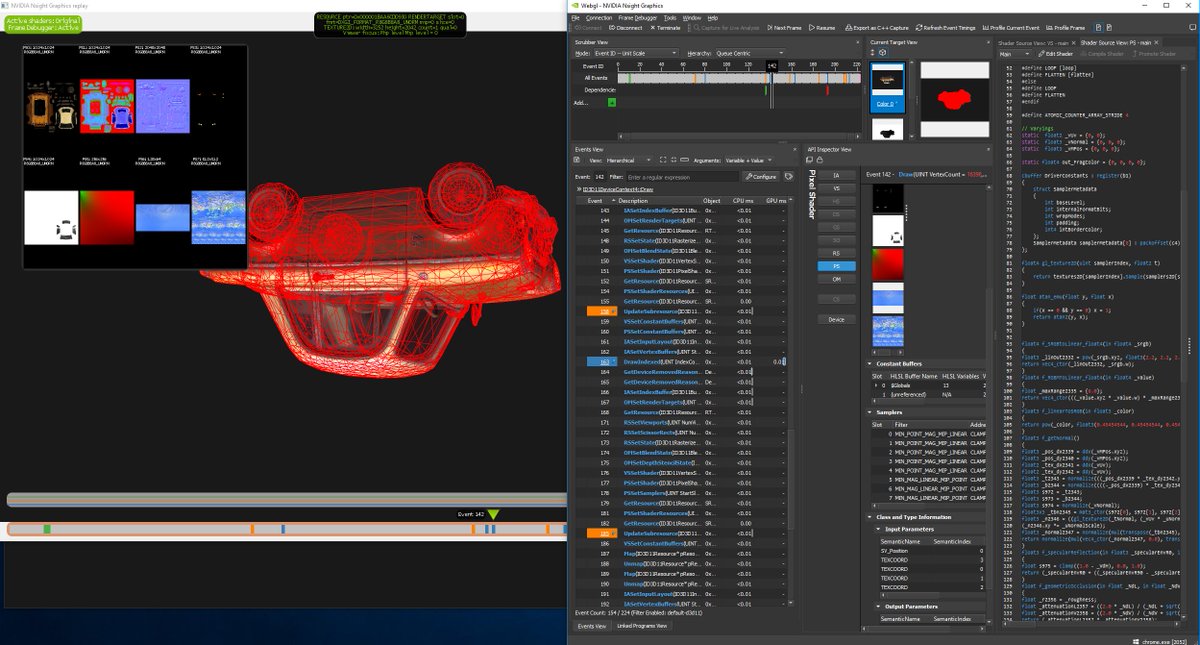Click the filter regular expression field

coord(681,176)
